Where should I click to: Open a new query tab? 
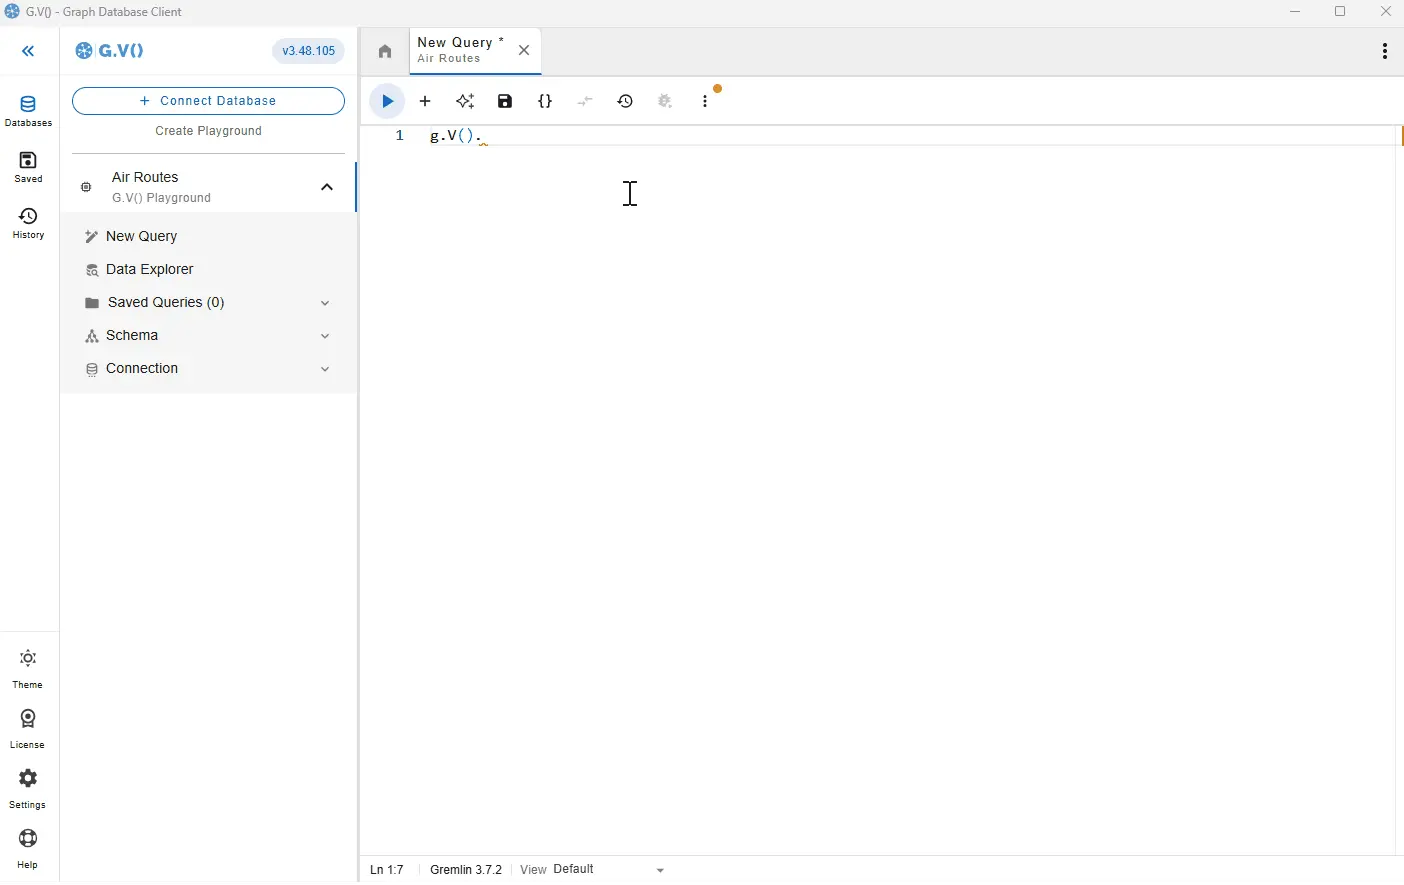[x=426, y=101]
